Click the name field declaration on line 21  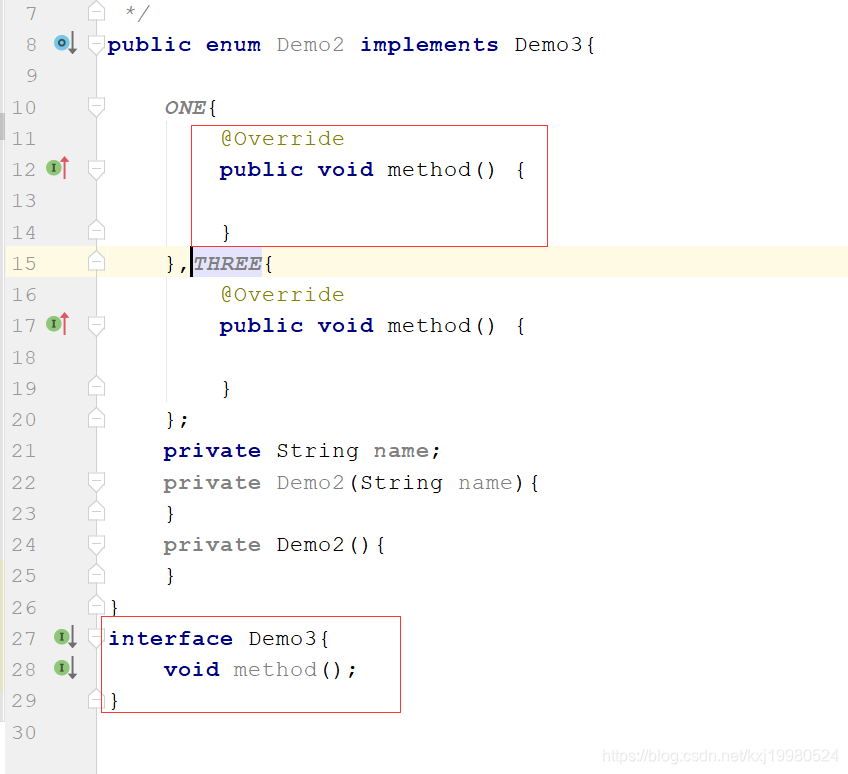click(x=401, y=451)
